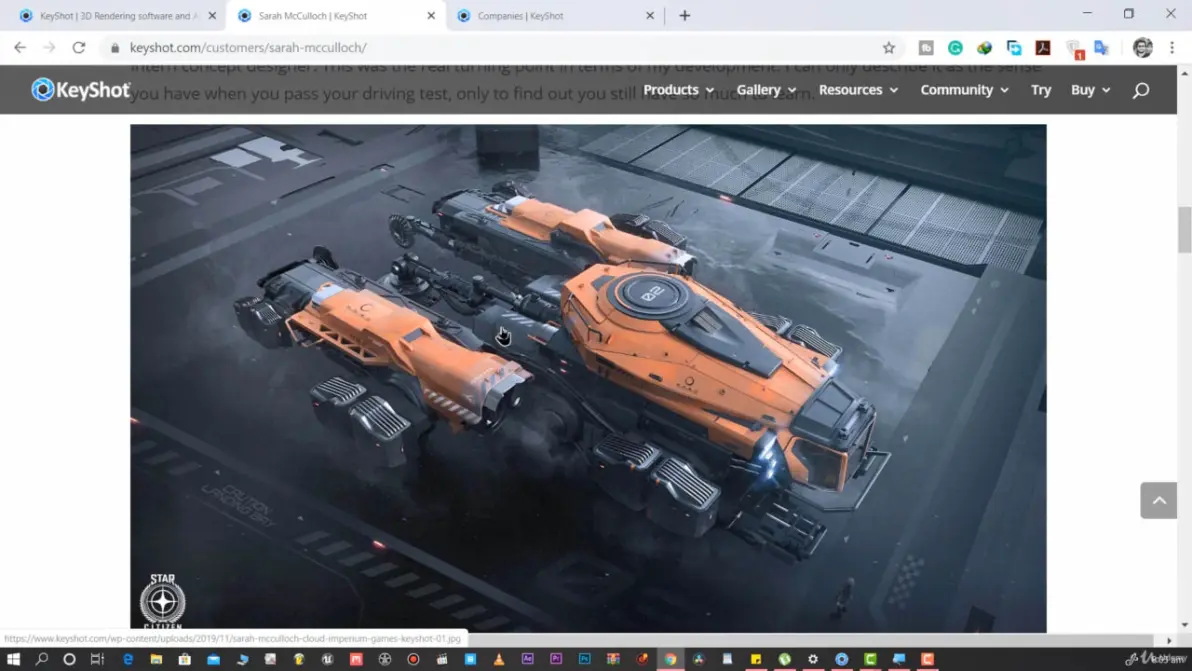Image resolution: width=1192 pixels, height=671 pixels.
Task: Click the scroll-to-top arrow button
Action: [1159, 500]
